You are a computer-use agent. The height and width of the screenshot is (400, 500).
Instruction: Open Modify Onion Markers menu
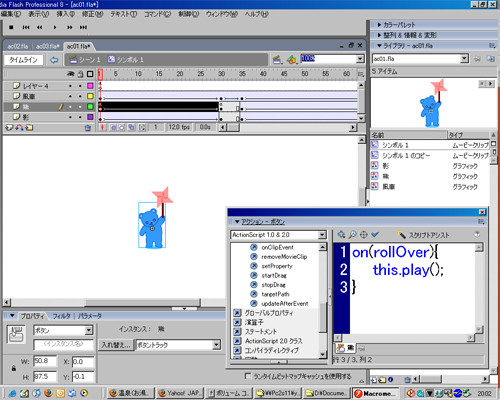[x=142, y=127]
